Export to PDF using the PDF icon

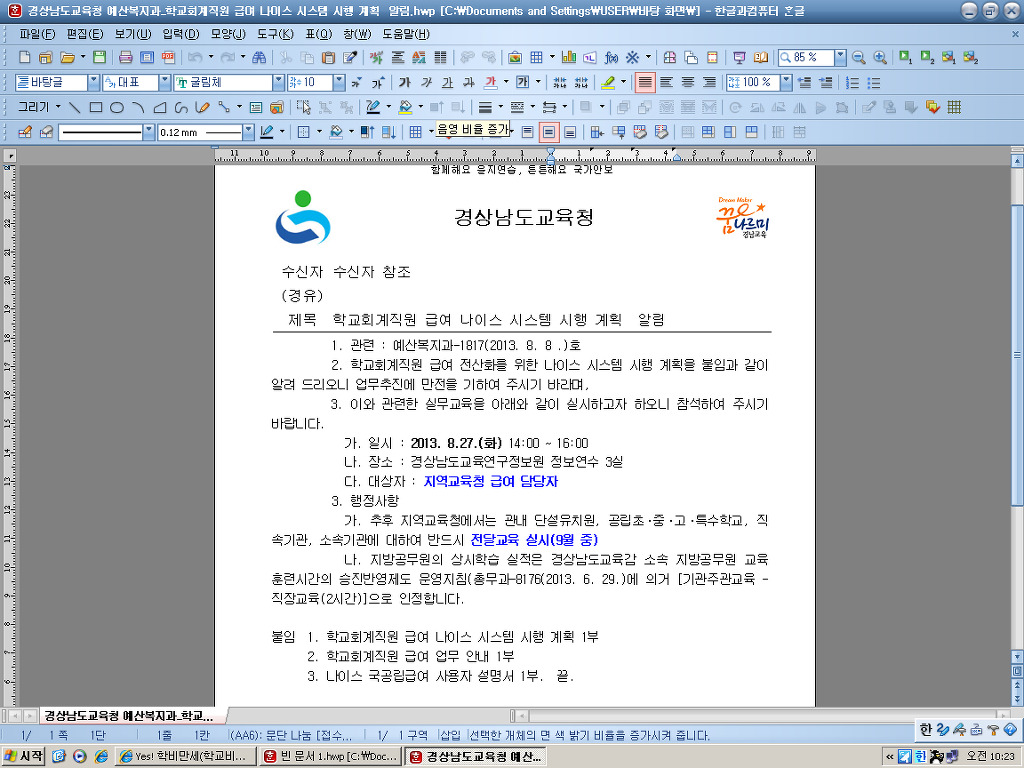point(168,57)
